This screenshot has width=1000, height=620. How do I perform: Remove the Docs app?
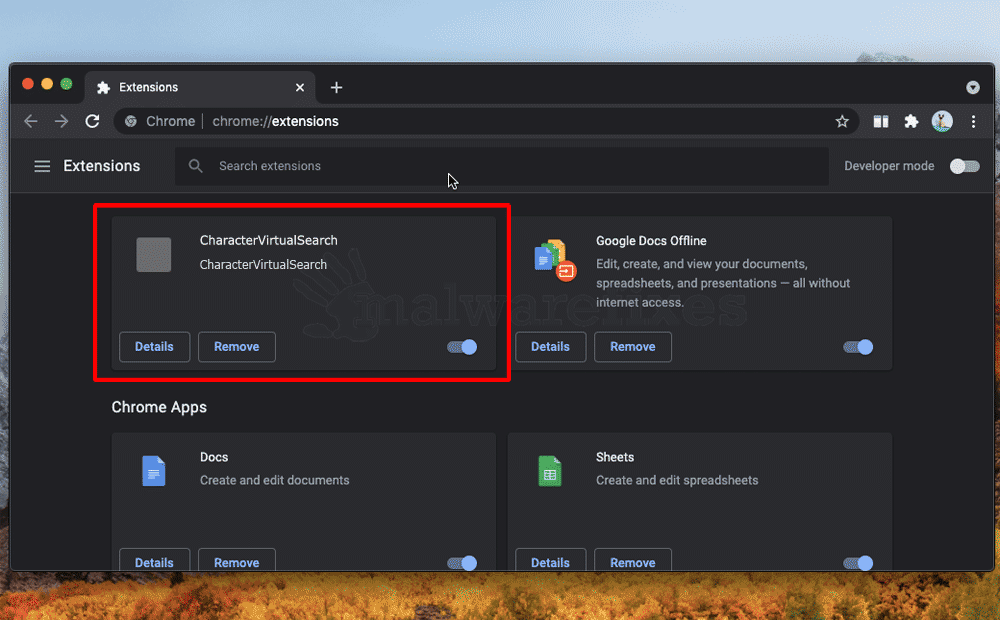[237, 560]
